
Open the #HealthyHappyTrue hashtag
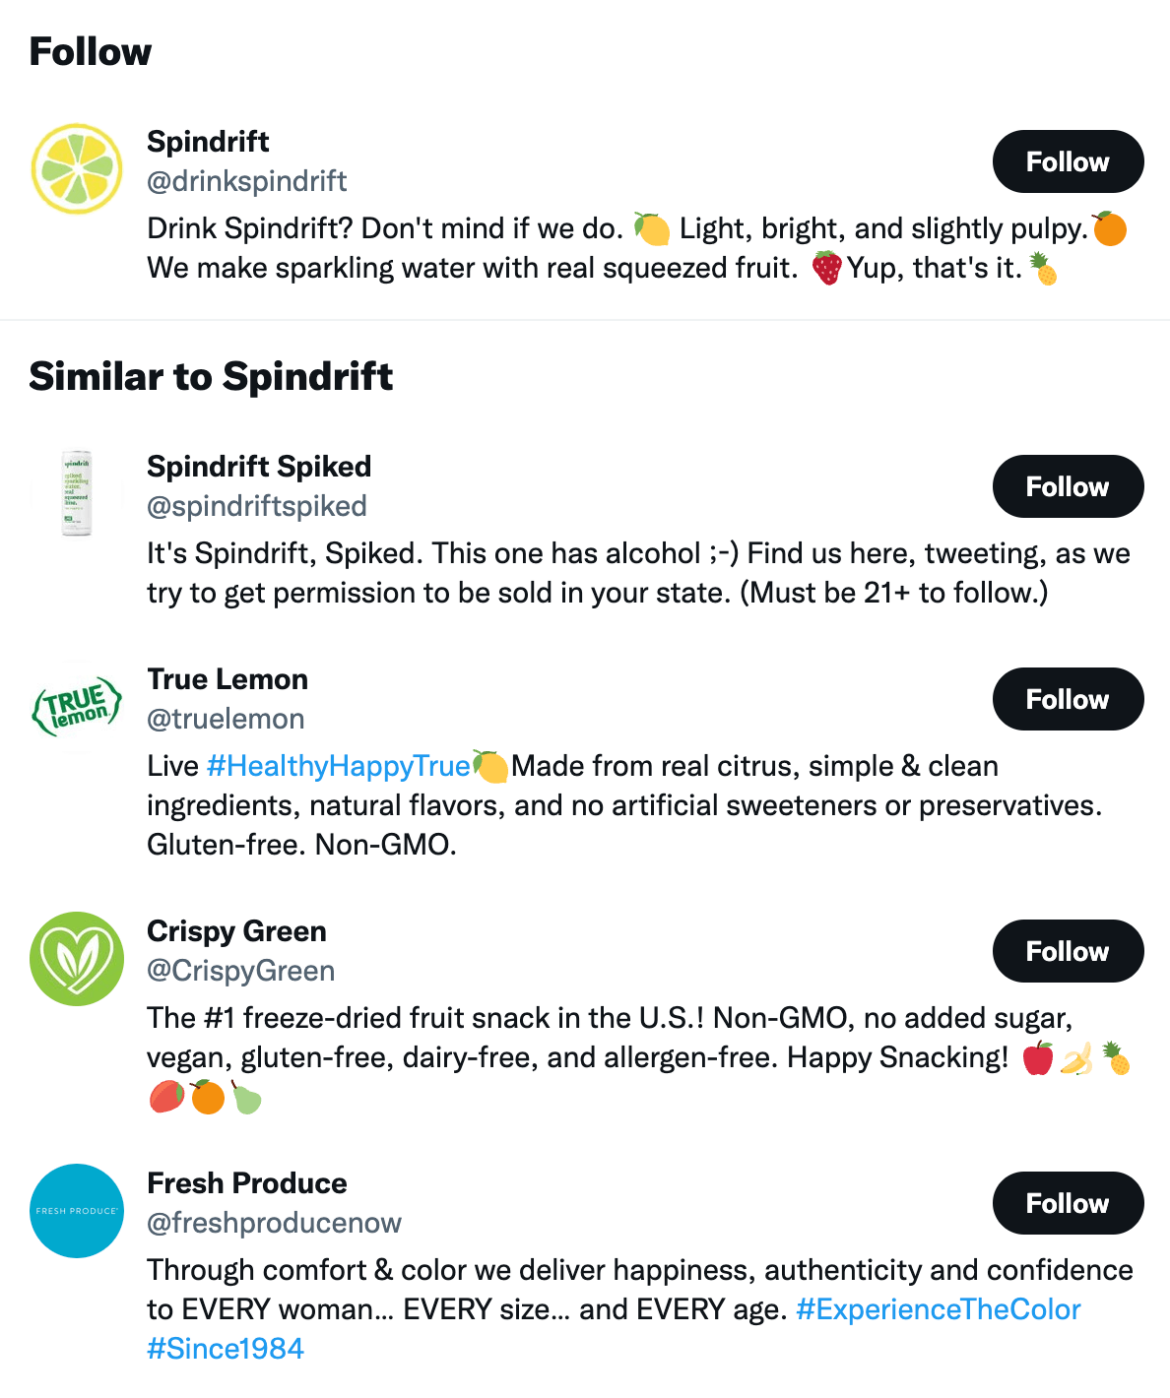(339, 766)
